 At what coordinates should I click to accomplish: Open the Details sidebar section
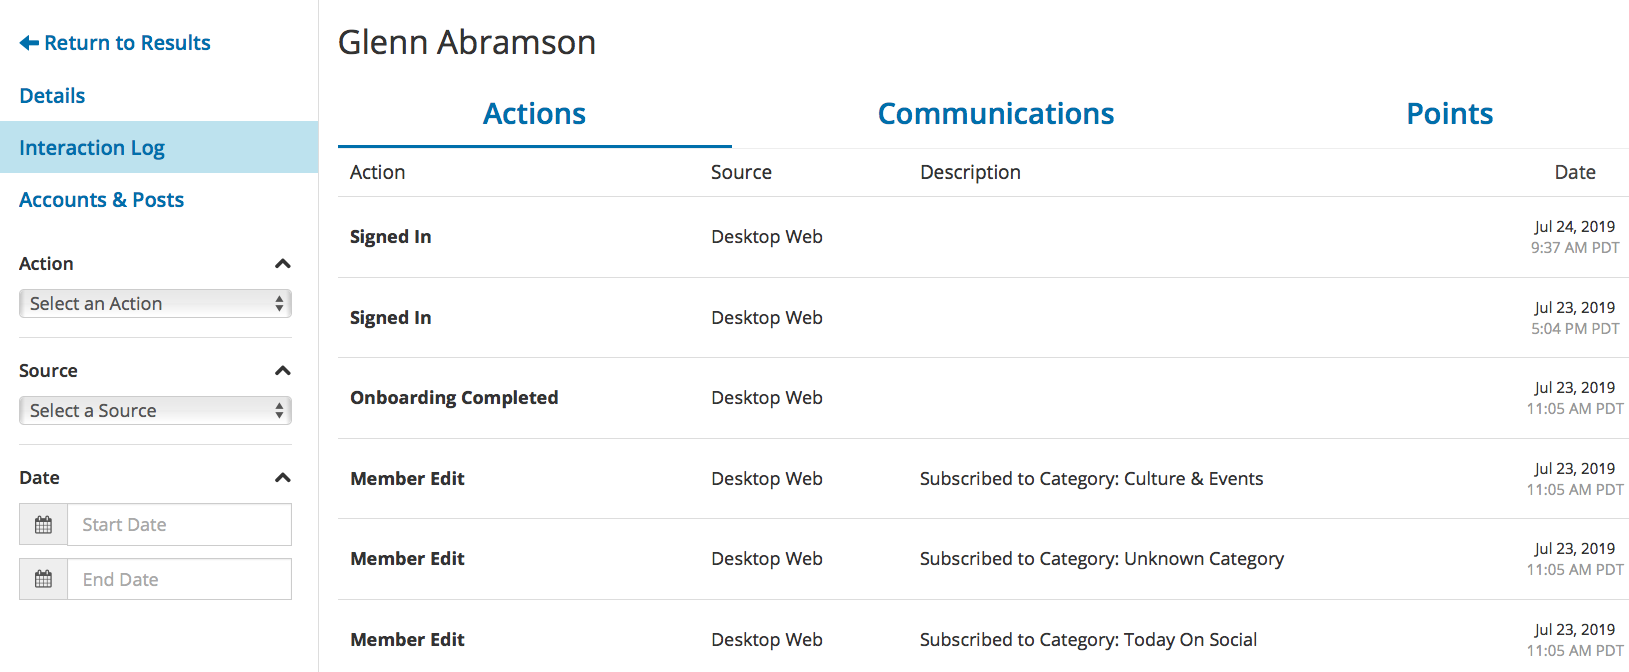point(52,95)
